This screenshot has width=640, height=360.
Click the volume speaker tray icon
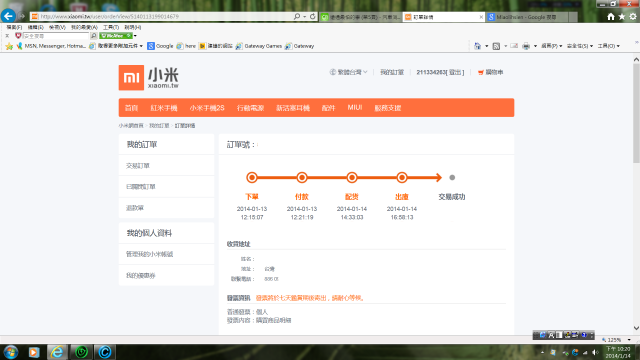[595, 352]
